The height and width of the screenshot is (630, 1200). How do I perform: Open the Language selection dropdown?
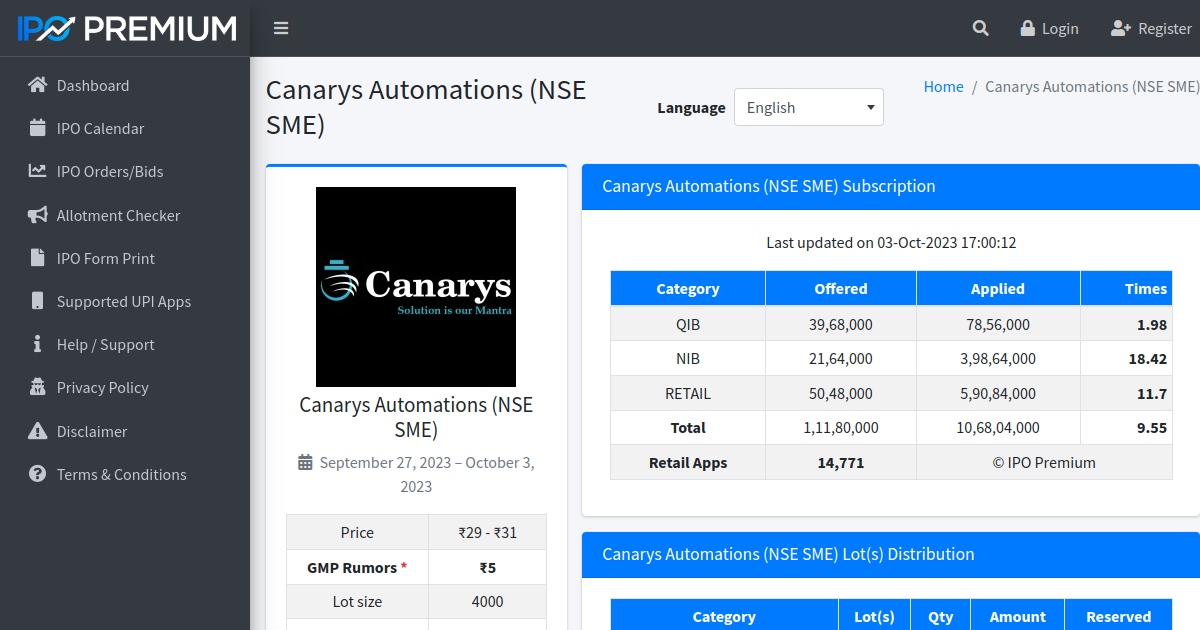808,107
